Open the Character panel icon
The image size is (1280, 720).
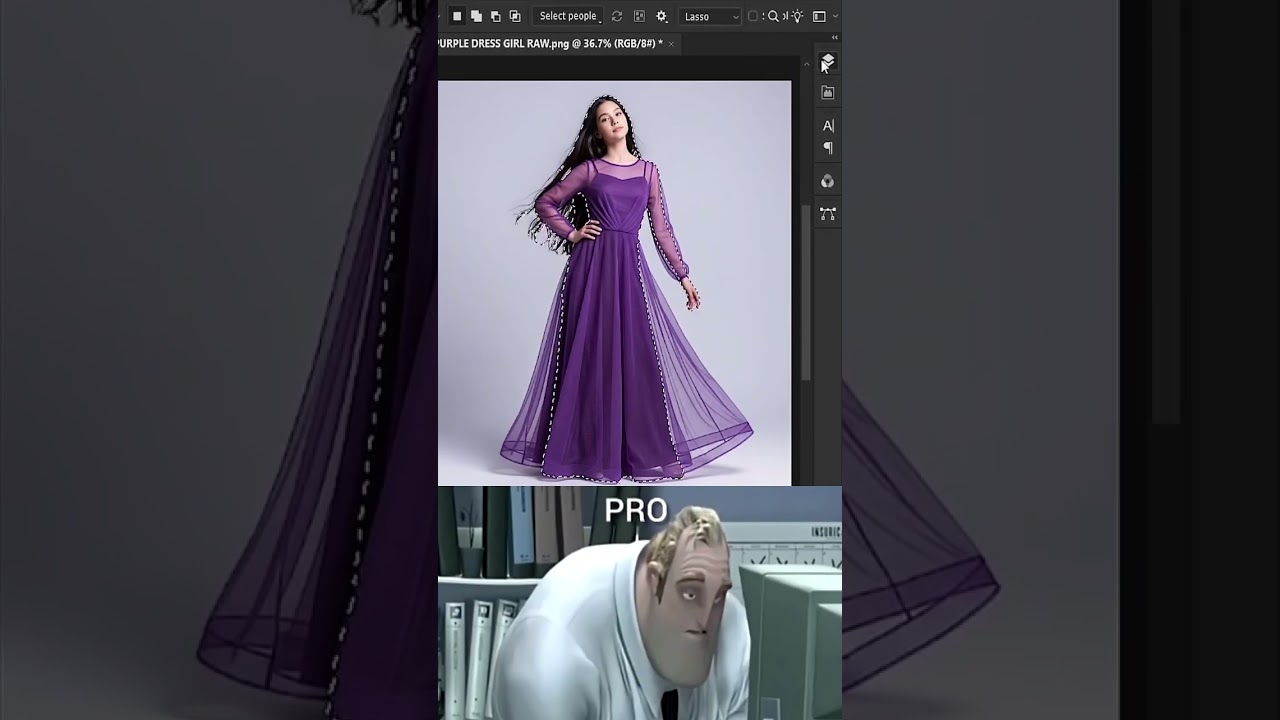[x=828, y=125]
